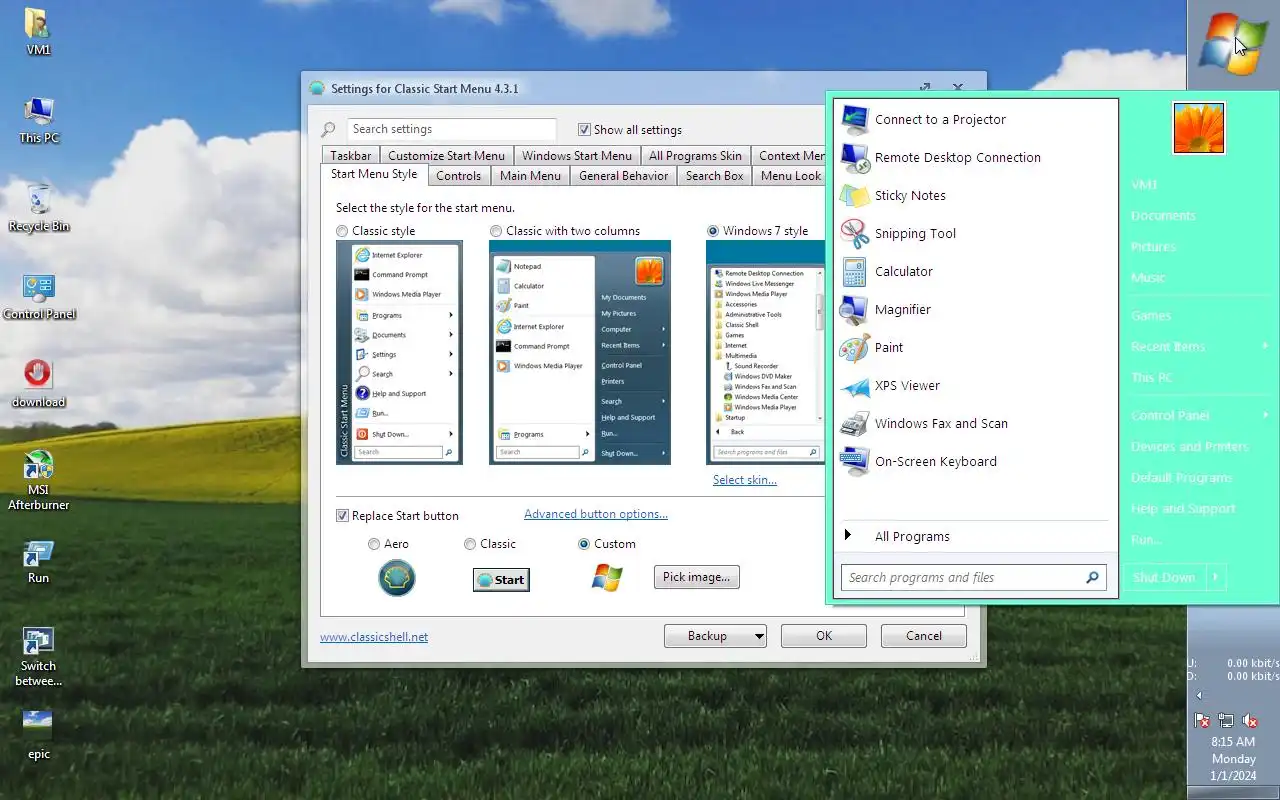Open Devices and Printers entry
The height and width of the screenshot is (800, 1280).
[1189, 446]
